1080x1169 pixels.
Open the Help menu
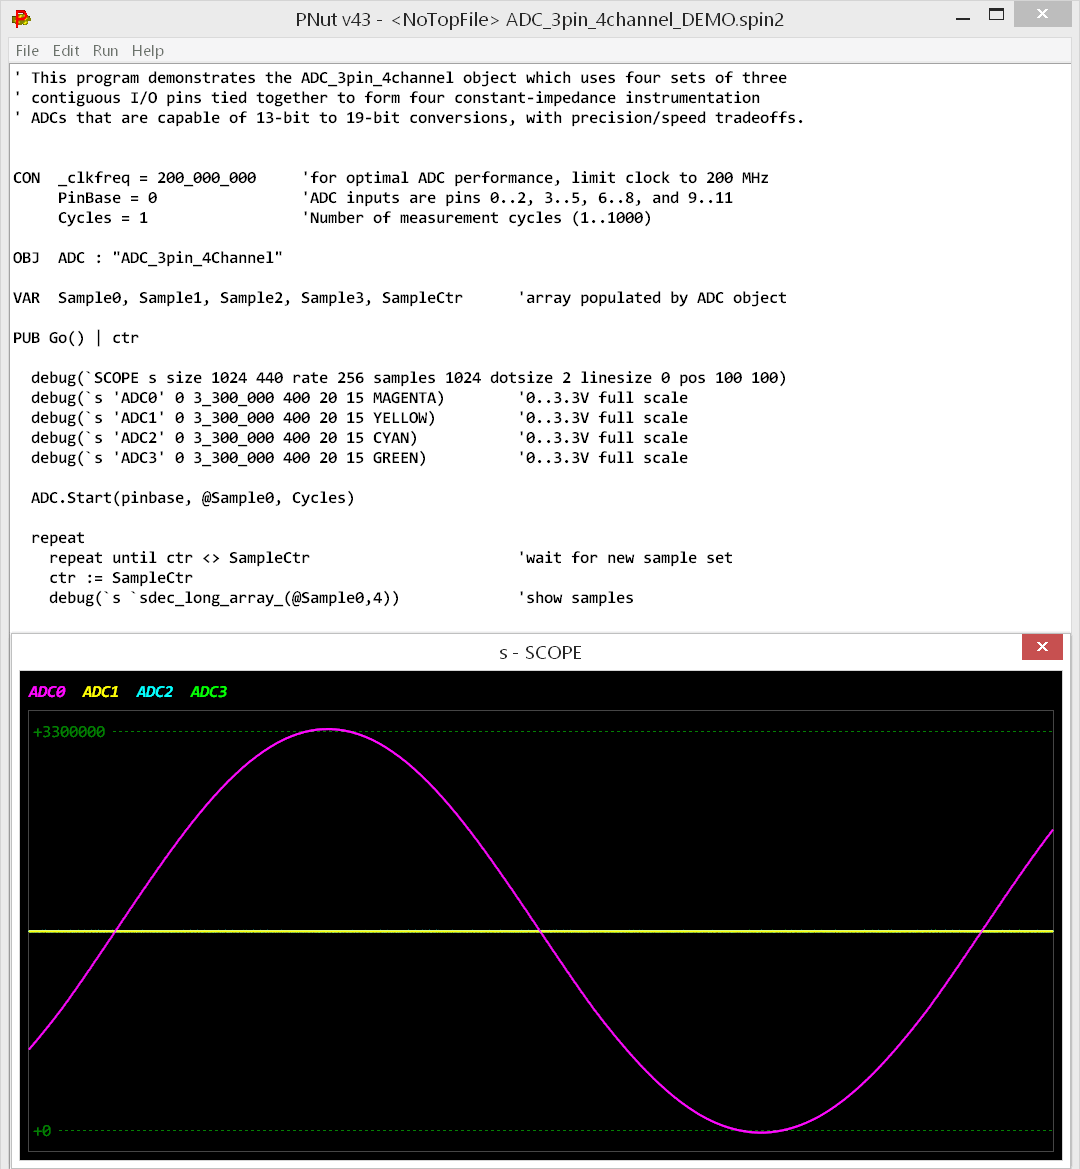pyautogui.click(x=146, y=50)
